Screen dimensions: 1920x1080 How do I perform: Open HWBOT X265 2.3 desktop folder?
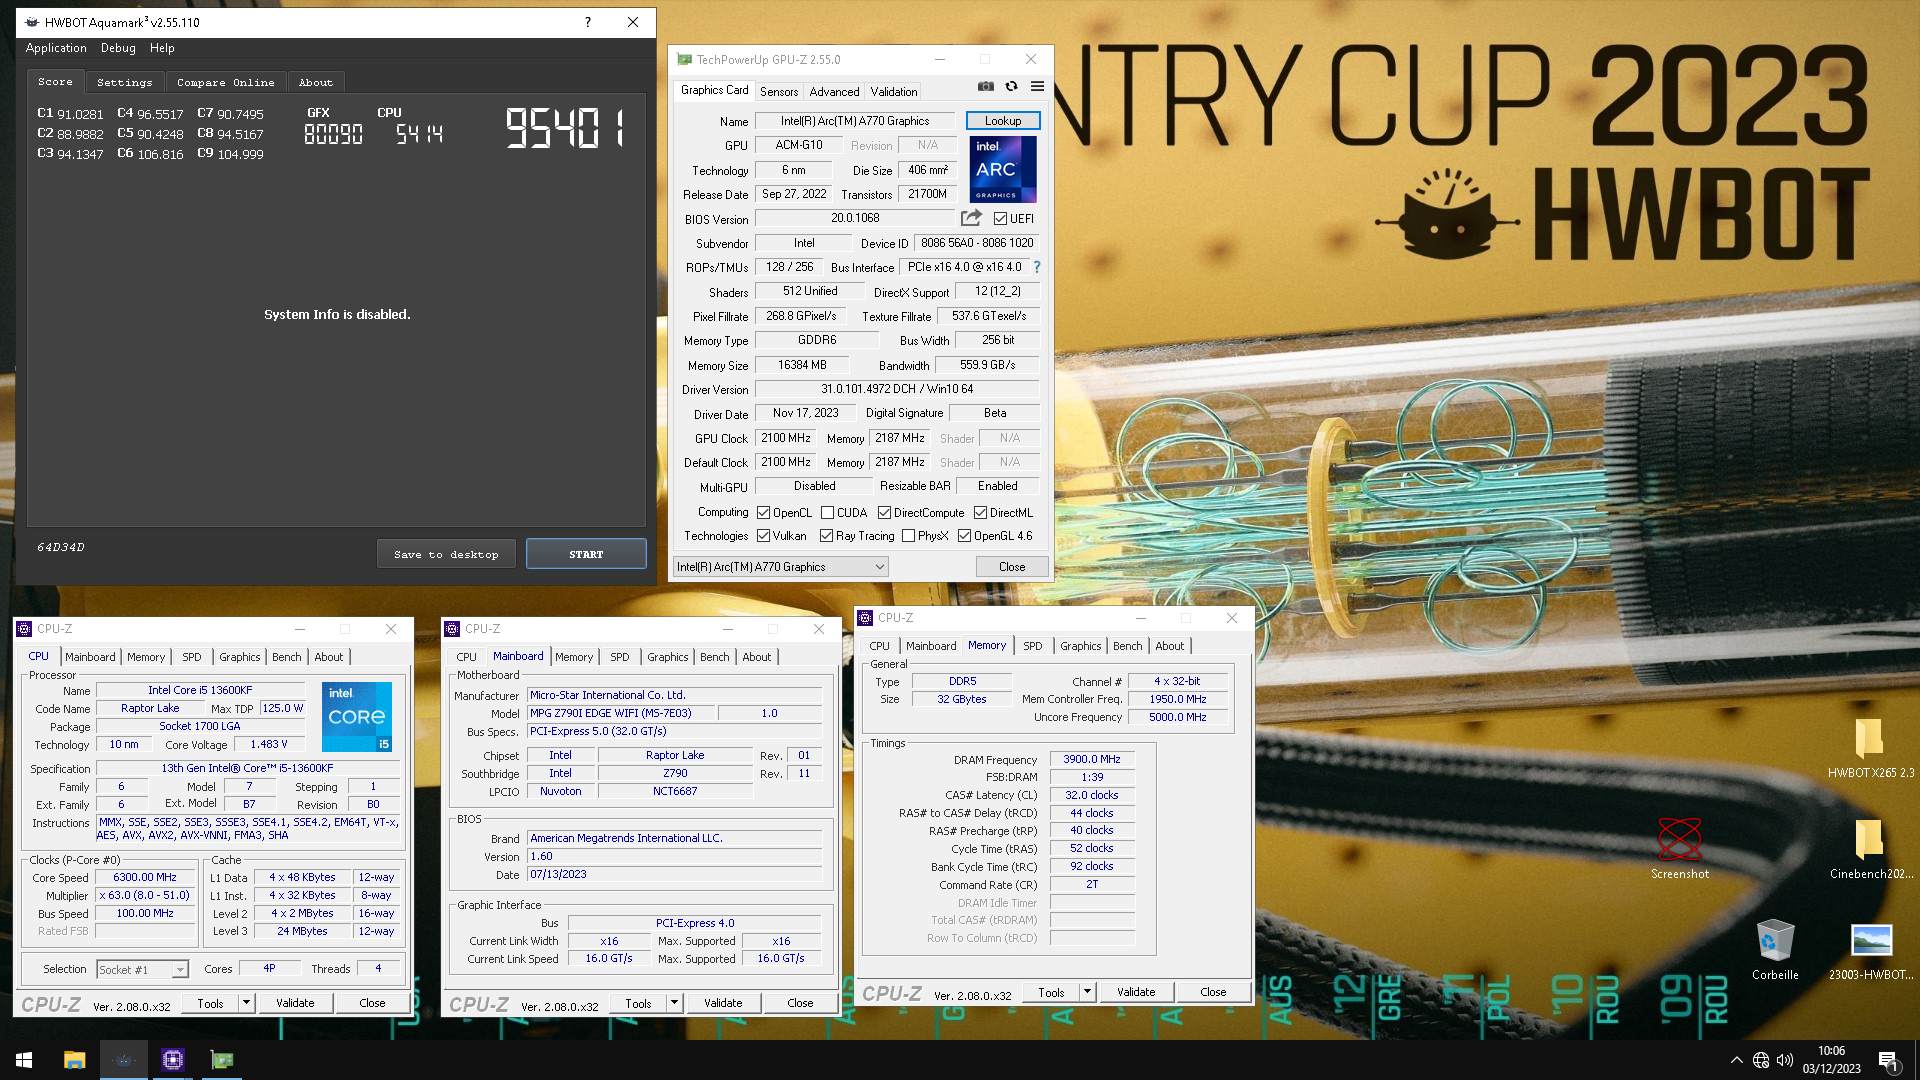[x=1870, y=748]
